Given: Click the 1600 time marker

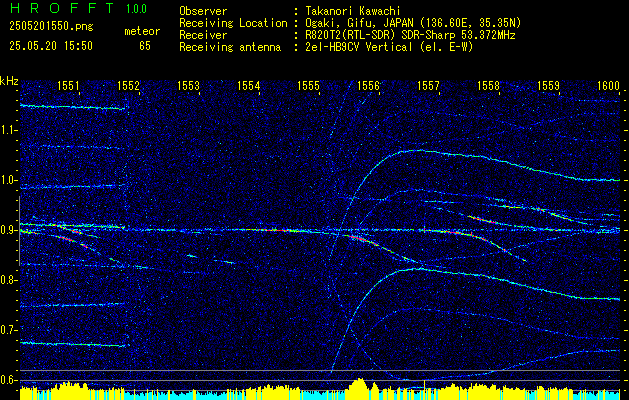Looking at the screenshot, I should 609,85.
